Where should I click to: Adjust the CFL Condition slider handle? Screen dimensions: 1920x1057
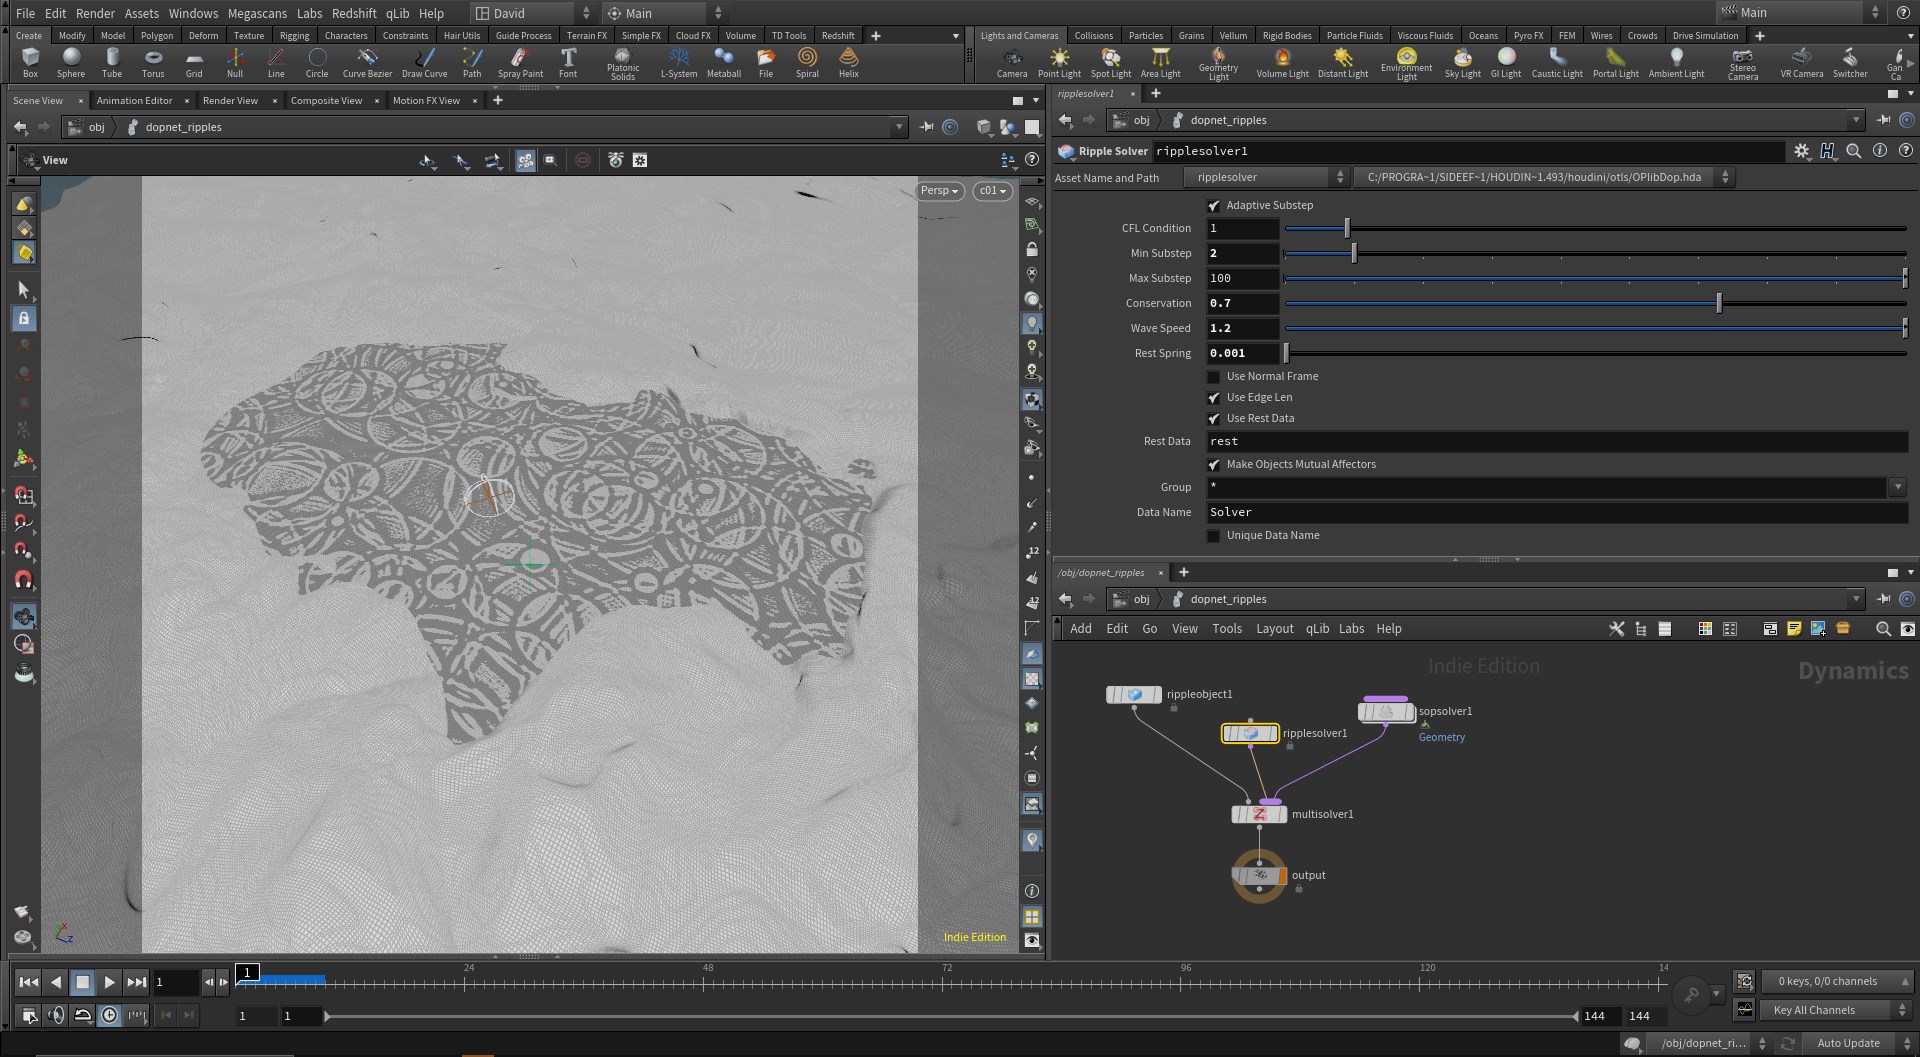click(x=1347, y=228)
